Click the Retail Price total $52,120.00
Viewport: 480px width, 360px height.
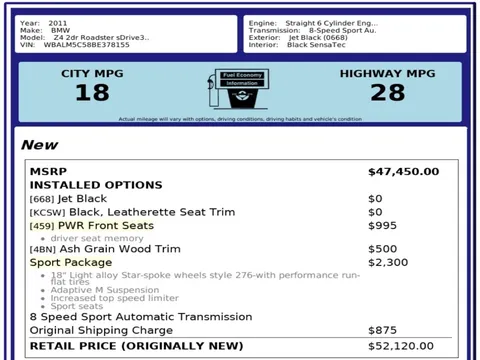coord(401,346)
